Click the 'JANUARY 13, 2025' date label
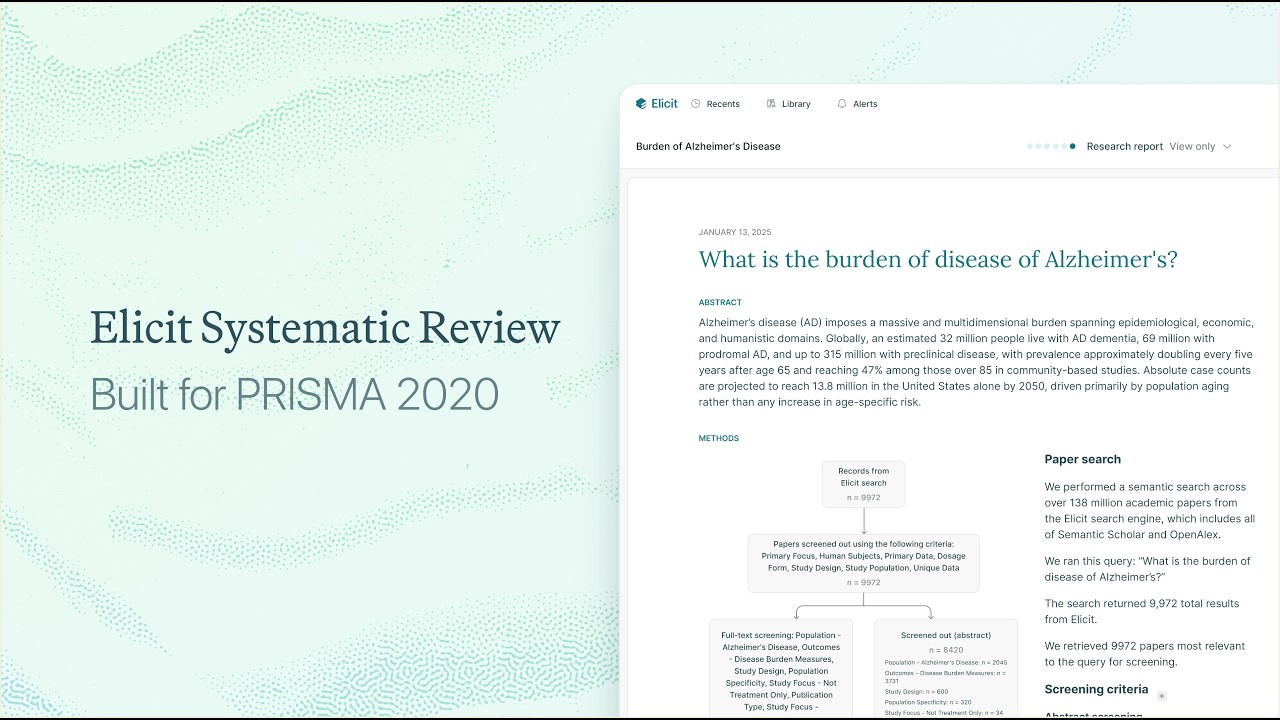Image resolution: width=1280 pixels, height=720 pixels. [735, 232]
